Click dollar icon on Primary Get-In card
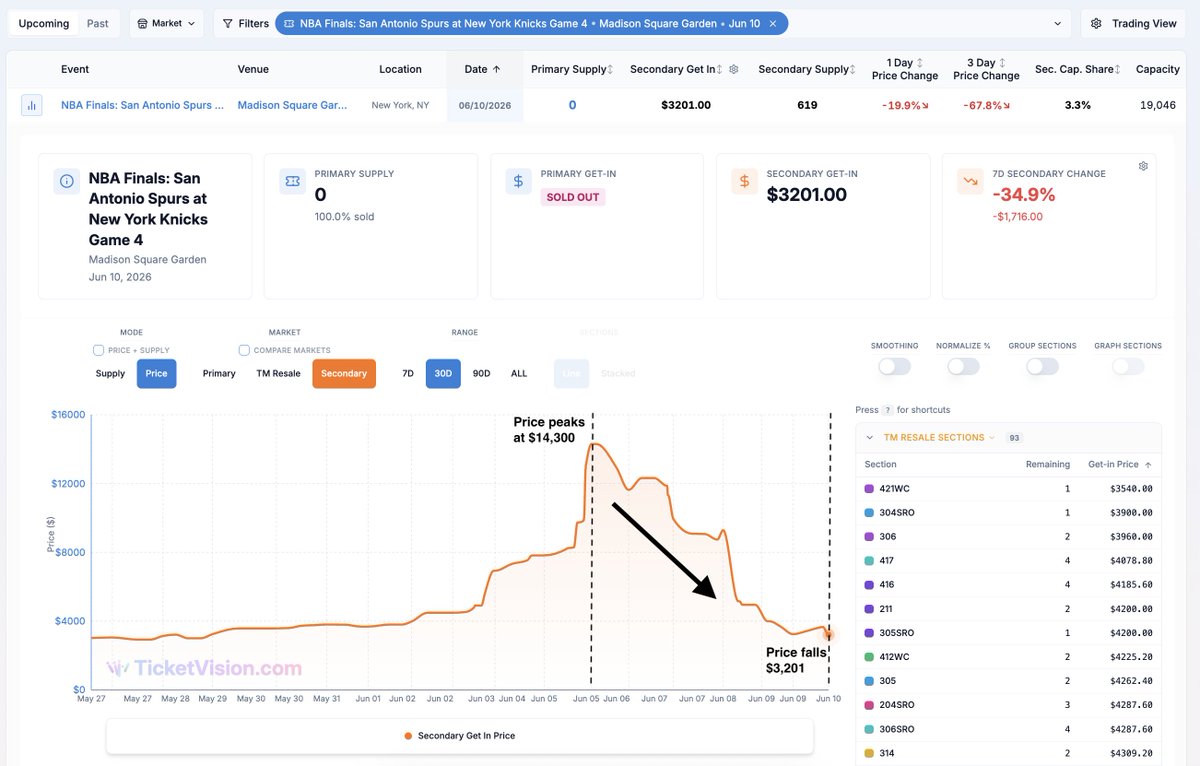 [518, 181]
